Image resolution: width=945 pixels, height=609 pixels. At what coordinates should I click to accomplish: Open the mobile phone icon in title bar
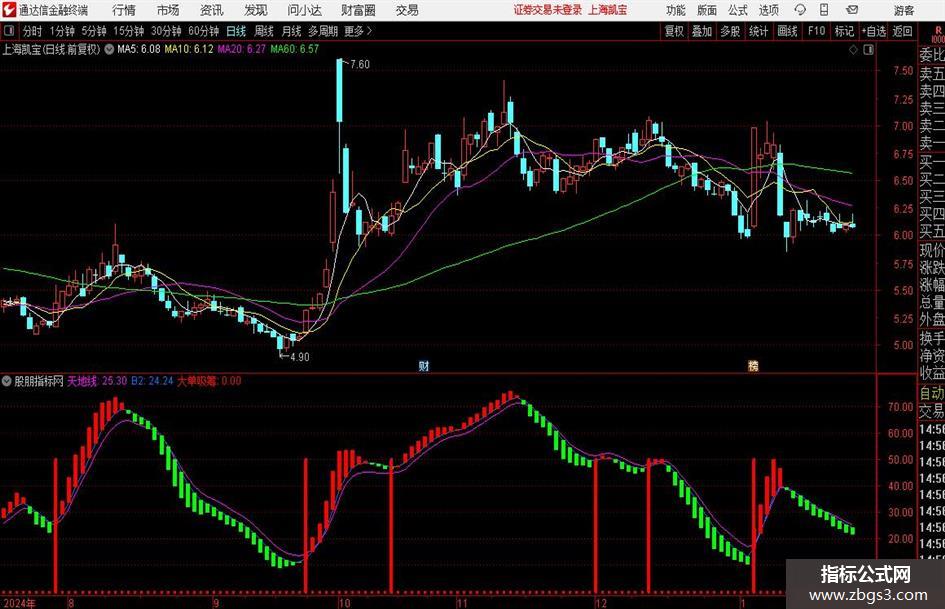coord(824,10)
